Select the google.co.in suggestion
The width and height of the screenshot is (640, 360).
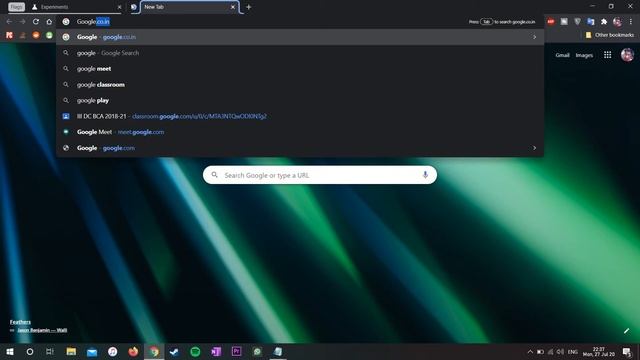(x=300, y=37)
